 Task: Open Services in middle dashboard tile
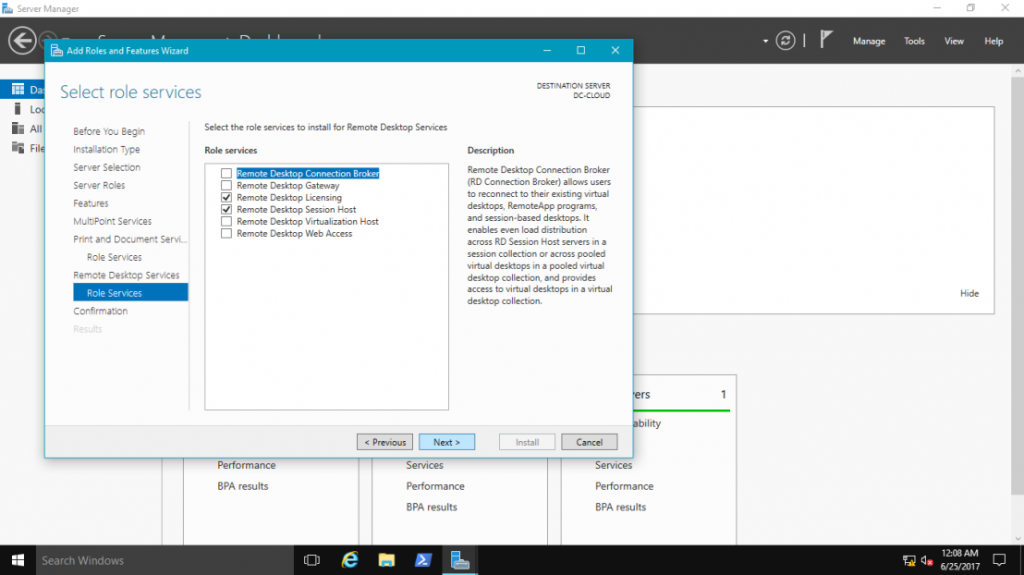(x=424, y=465)
